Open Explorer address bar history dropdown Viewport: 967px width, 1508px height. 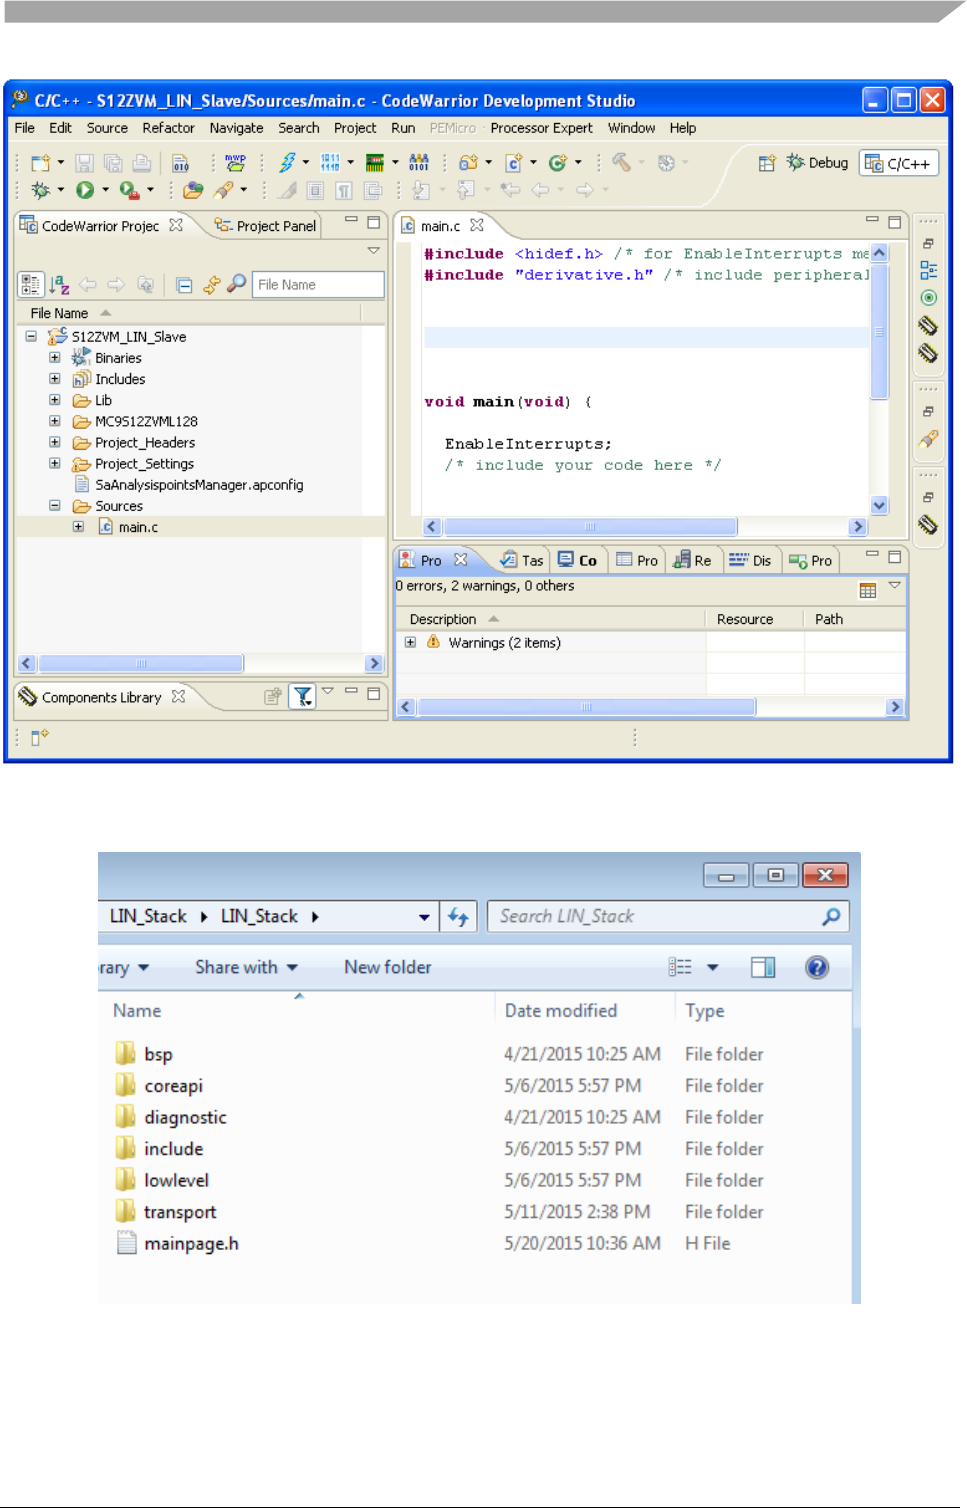pyautogui.click(x=424, y=917)
